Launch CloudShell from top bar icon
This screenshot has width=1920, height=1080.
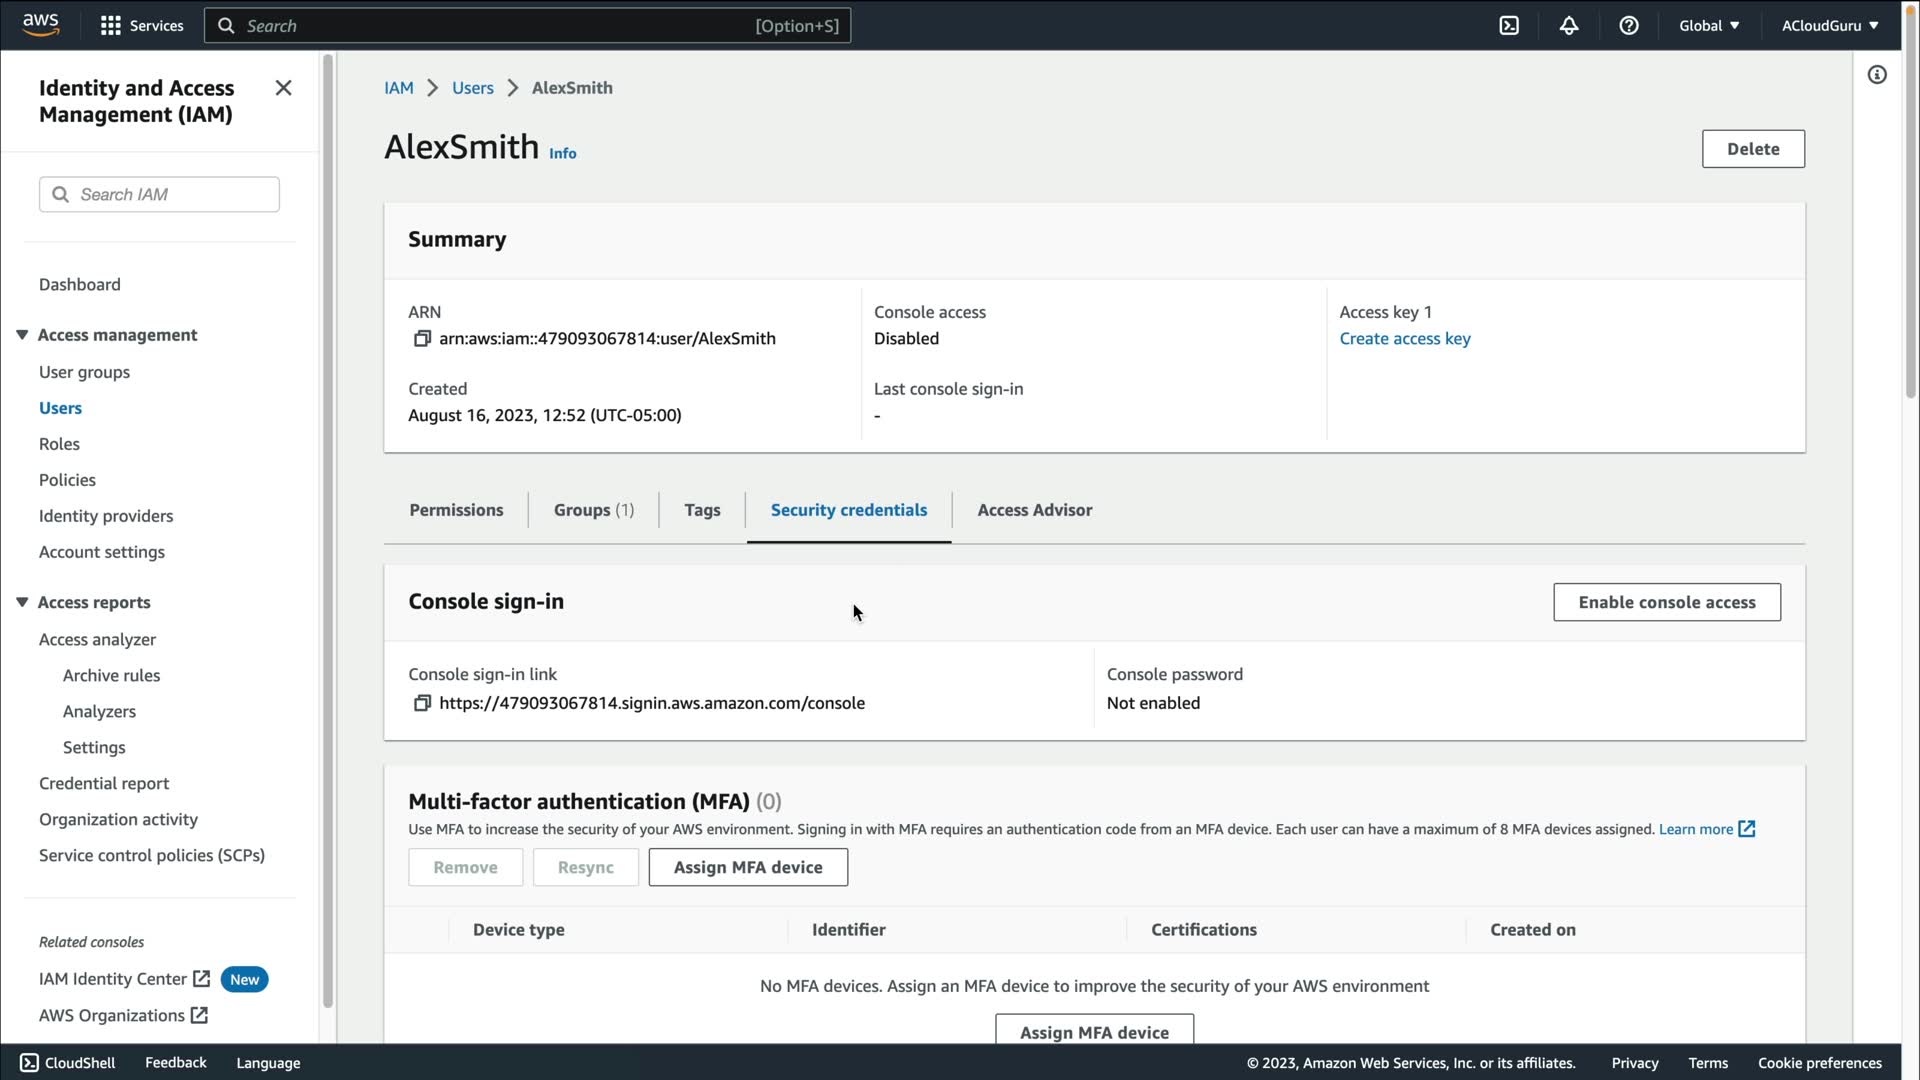[x=1509, y=26]
